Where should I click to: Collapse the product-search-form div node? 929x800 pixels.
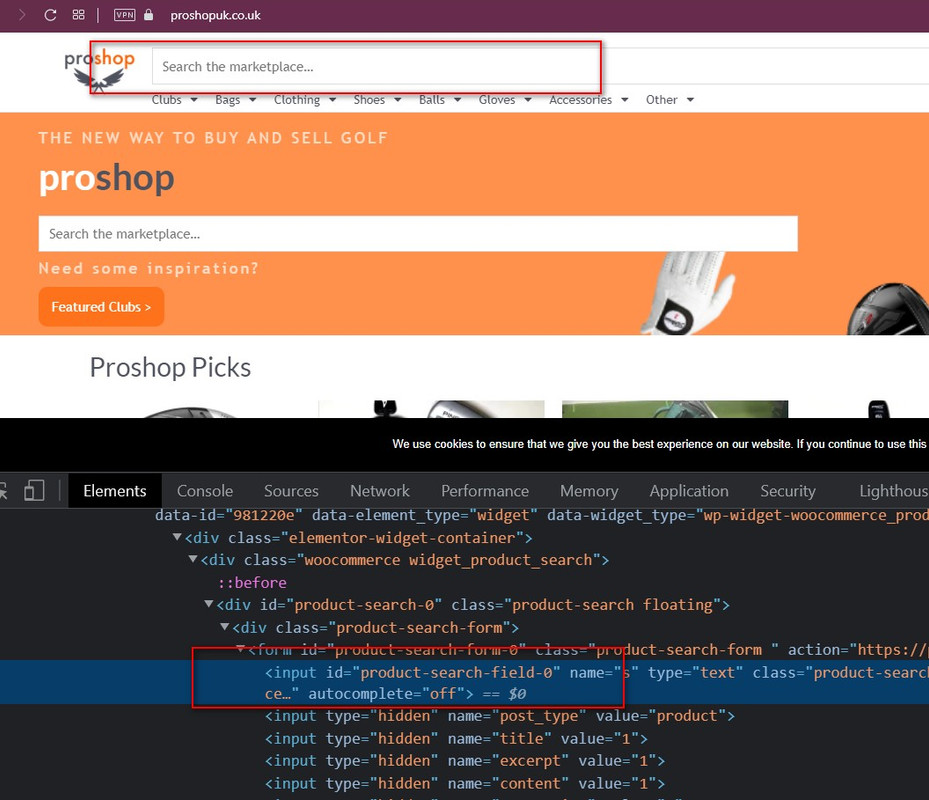pyautogui.click(x=225, y=626)
